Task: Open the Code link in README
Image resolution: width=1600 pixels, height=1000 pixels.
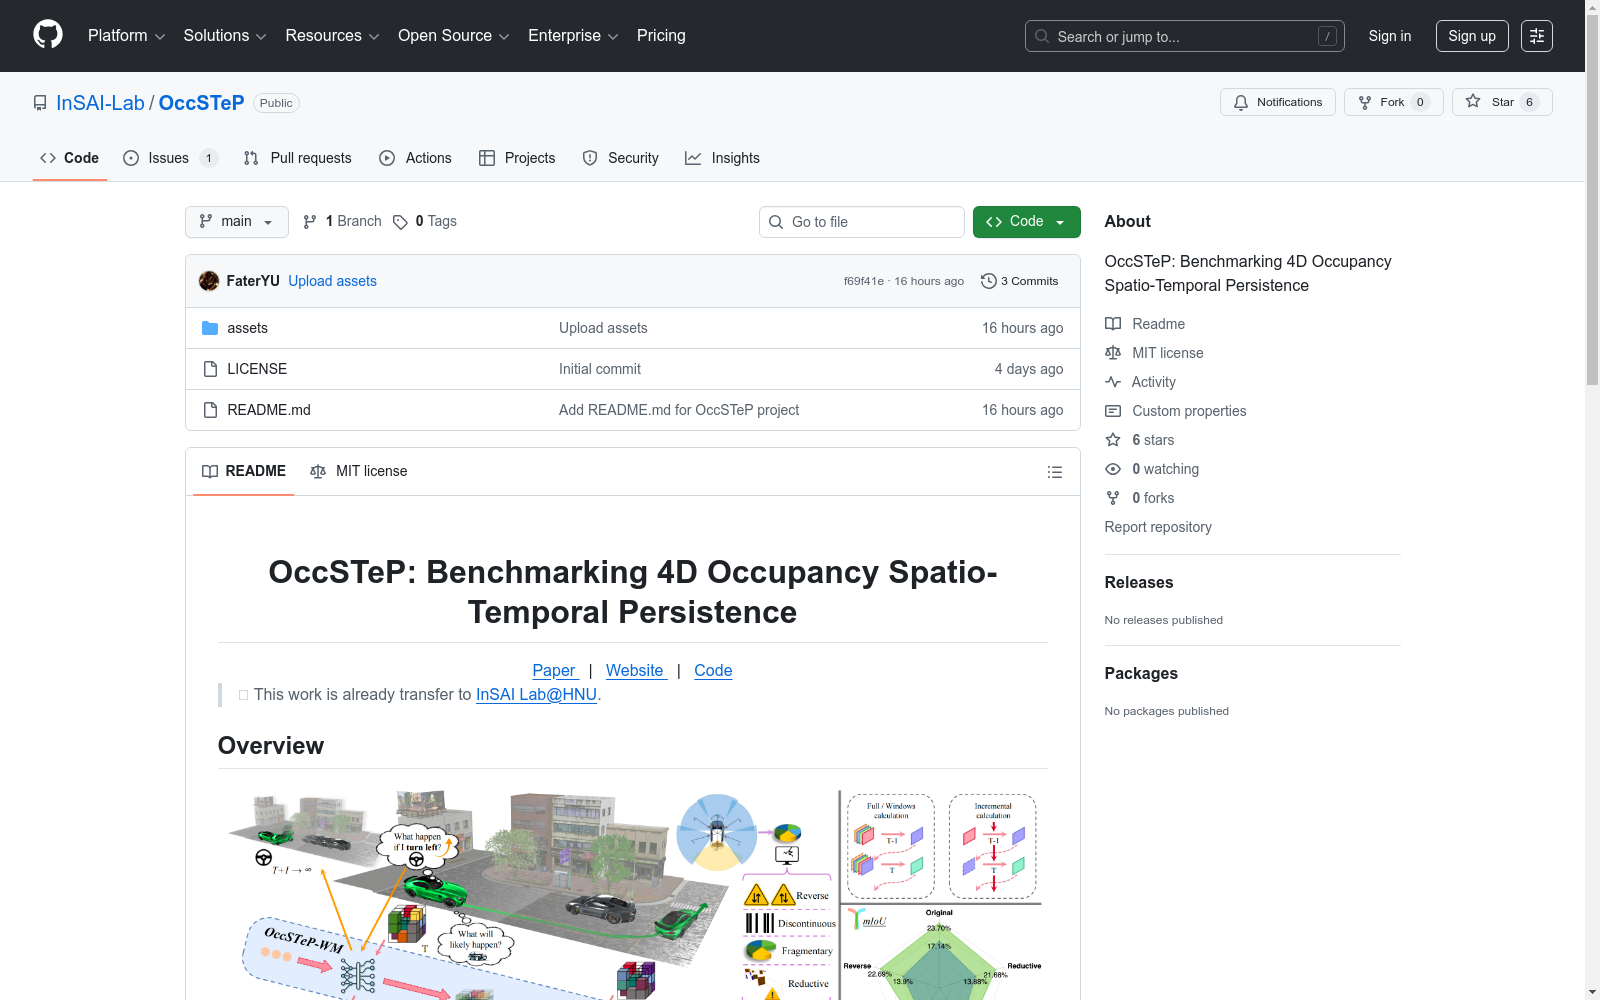Action: point(713,670)
